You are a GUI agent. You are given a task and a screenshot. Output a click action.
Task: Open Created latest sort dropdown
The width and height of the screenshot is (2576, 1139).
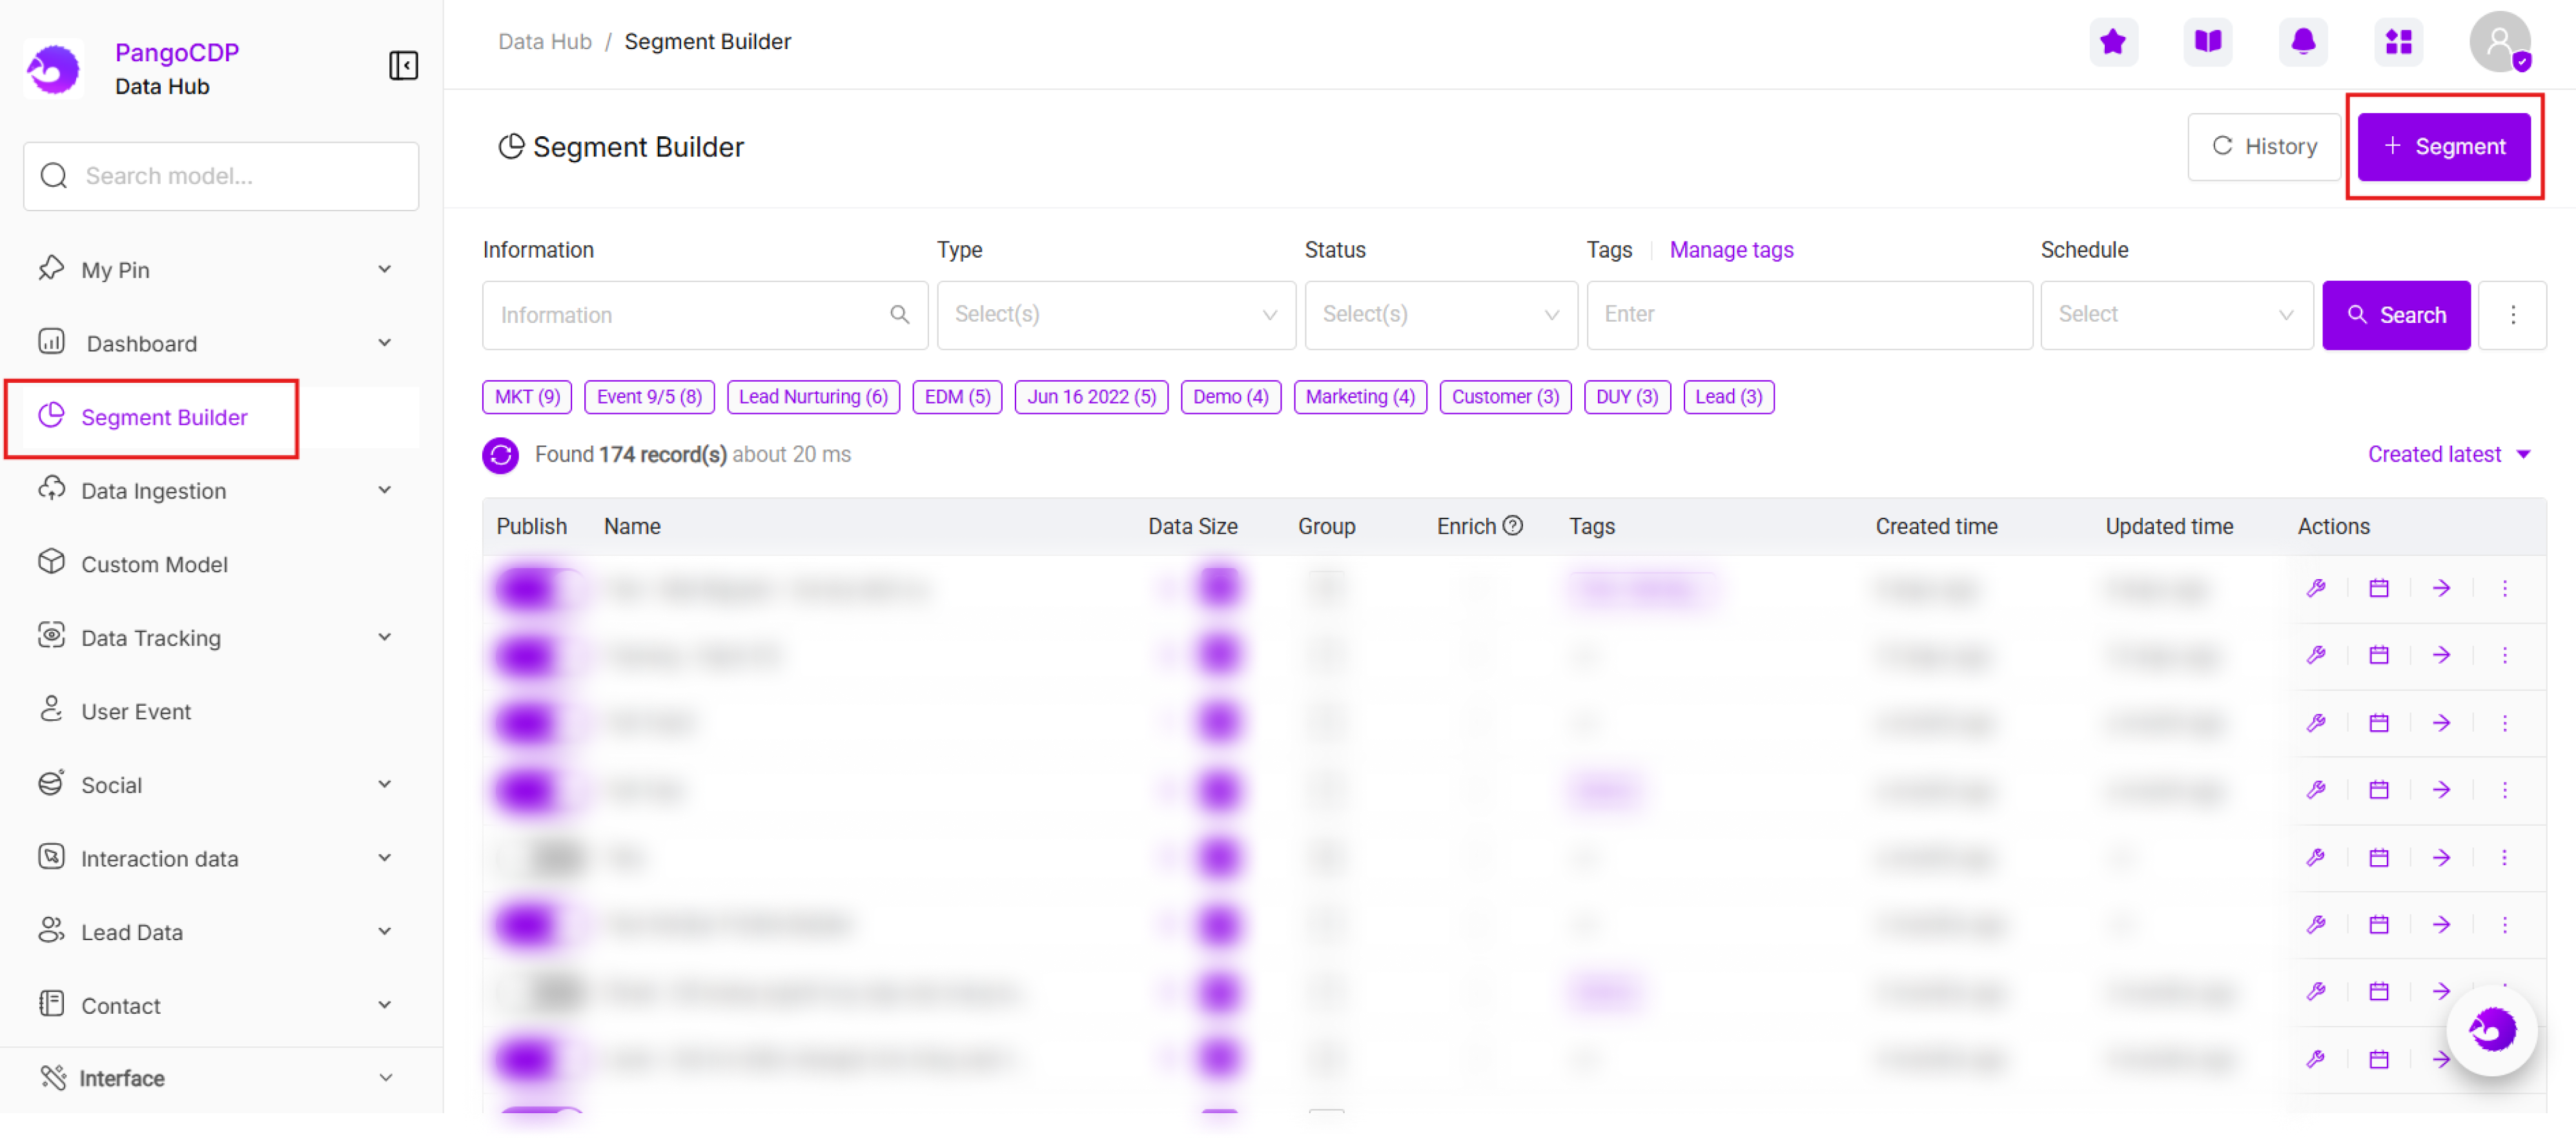coord(2449,455)
